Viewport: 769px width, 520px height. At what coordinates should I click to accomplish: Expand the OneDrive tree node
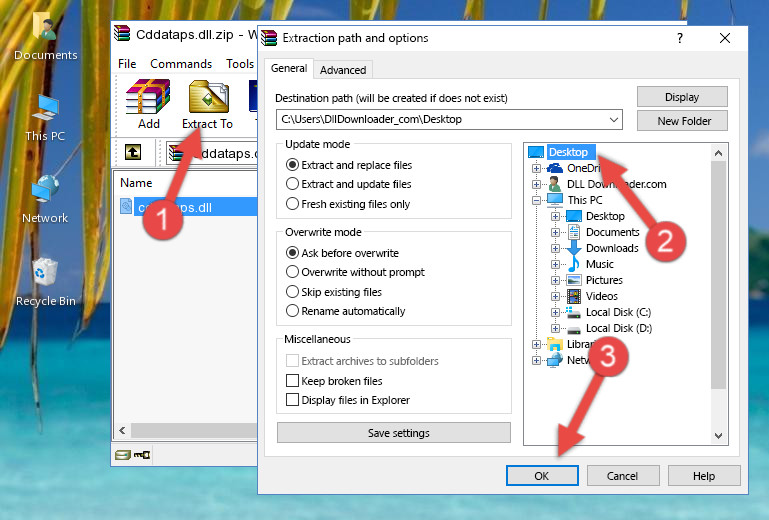click(x=537, y=168)
